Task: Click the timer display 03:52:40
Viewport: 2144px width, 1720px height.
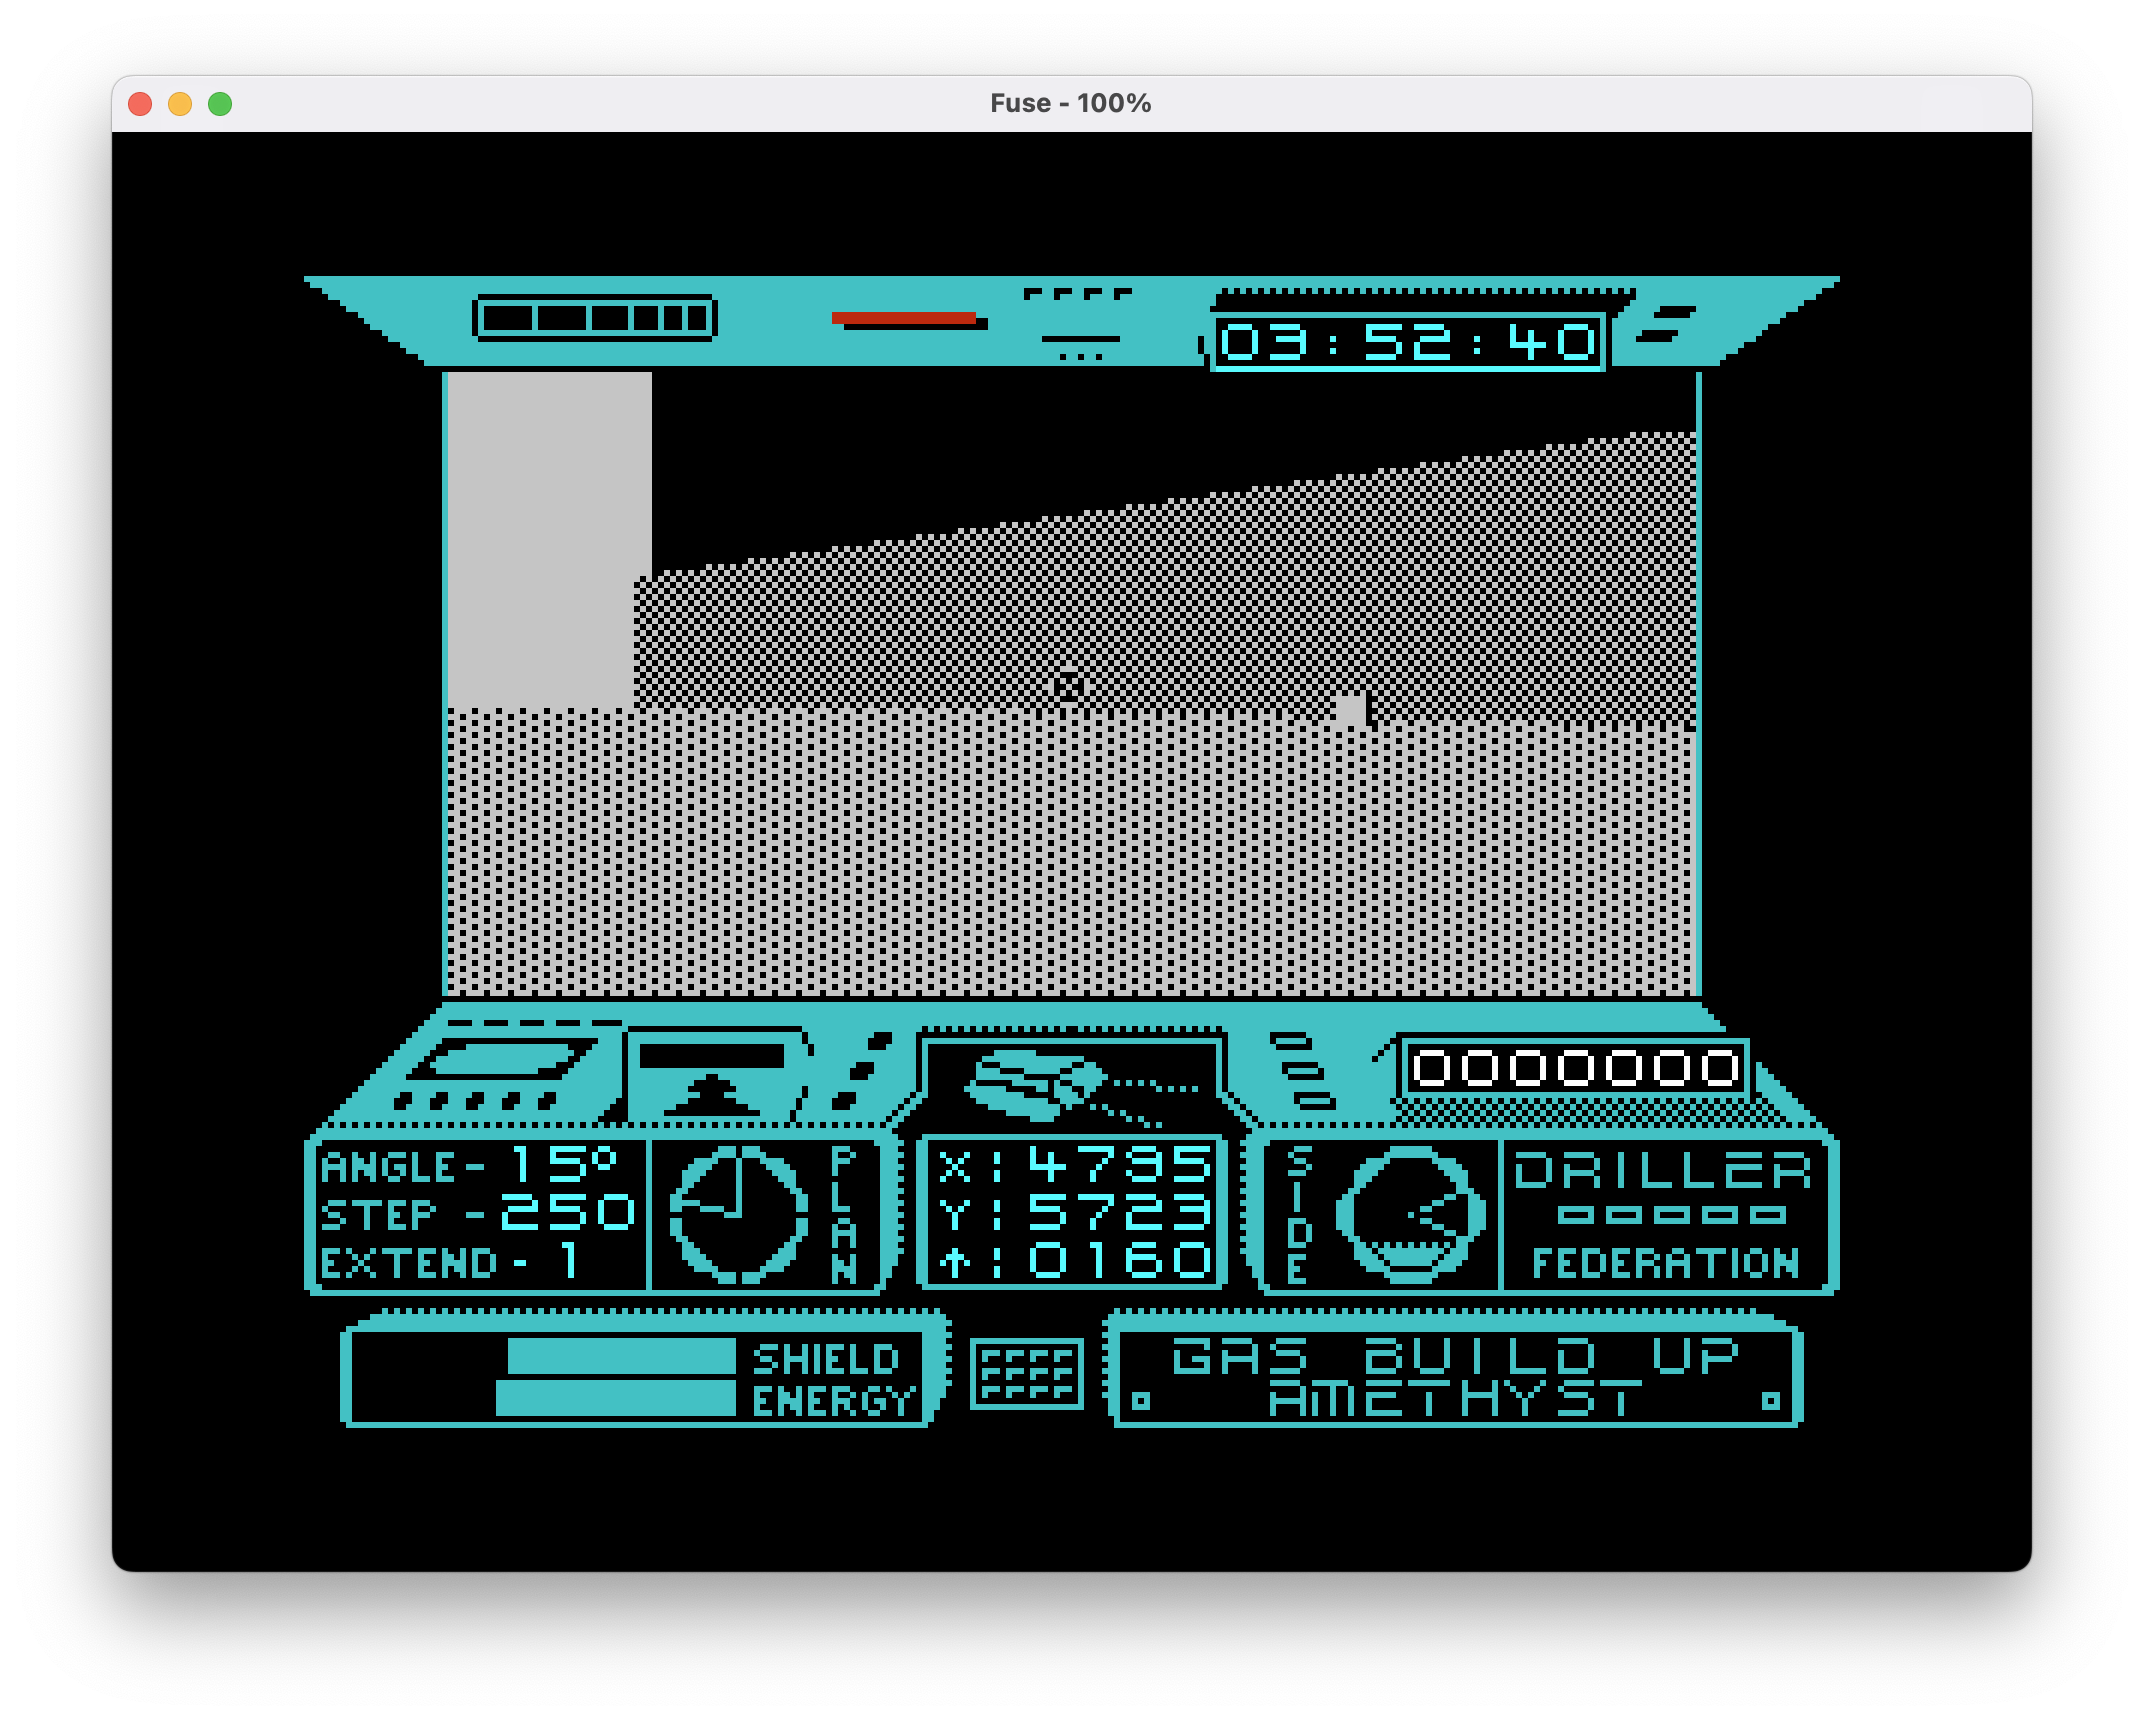Action: pos(1408,342)
